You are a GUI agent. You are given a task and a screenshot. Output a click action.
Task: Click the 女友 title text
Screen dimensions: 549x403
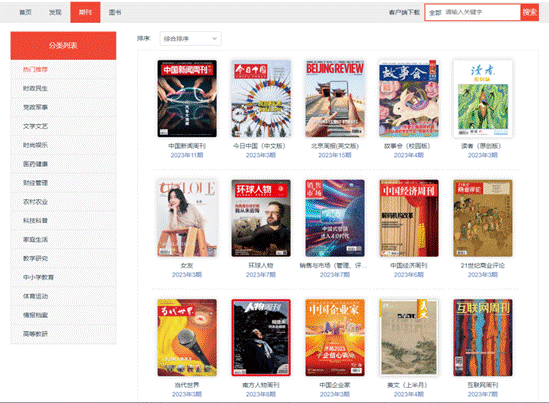point(187,266)
